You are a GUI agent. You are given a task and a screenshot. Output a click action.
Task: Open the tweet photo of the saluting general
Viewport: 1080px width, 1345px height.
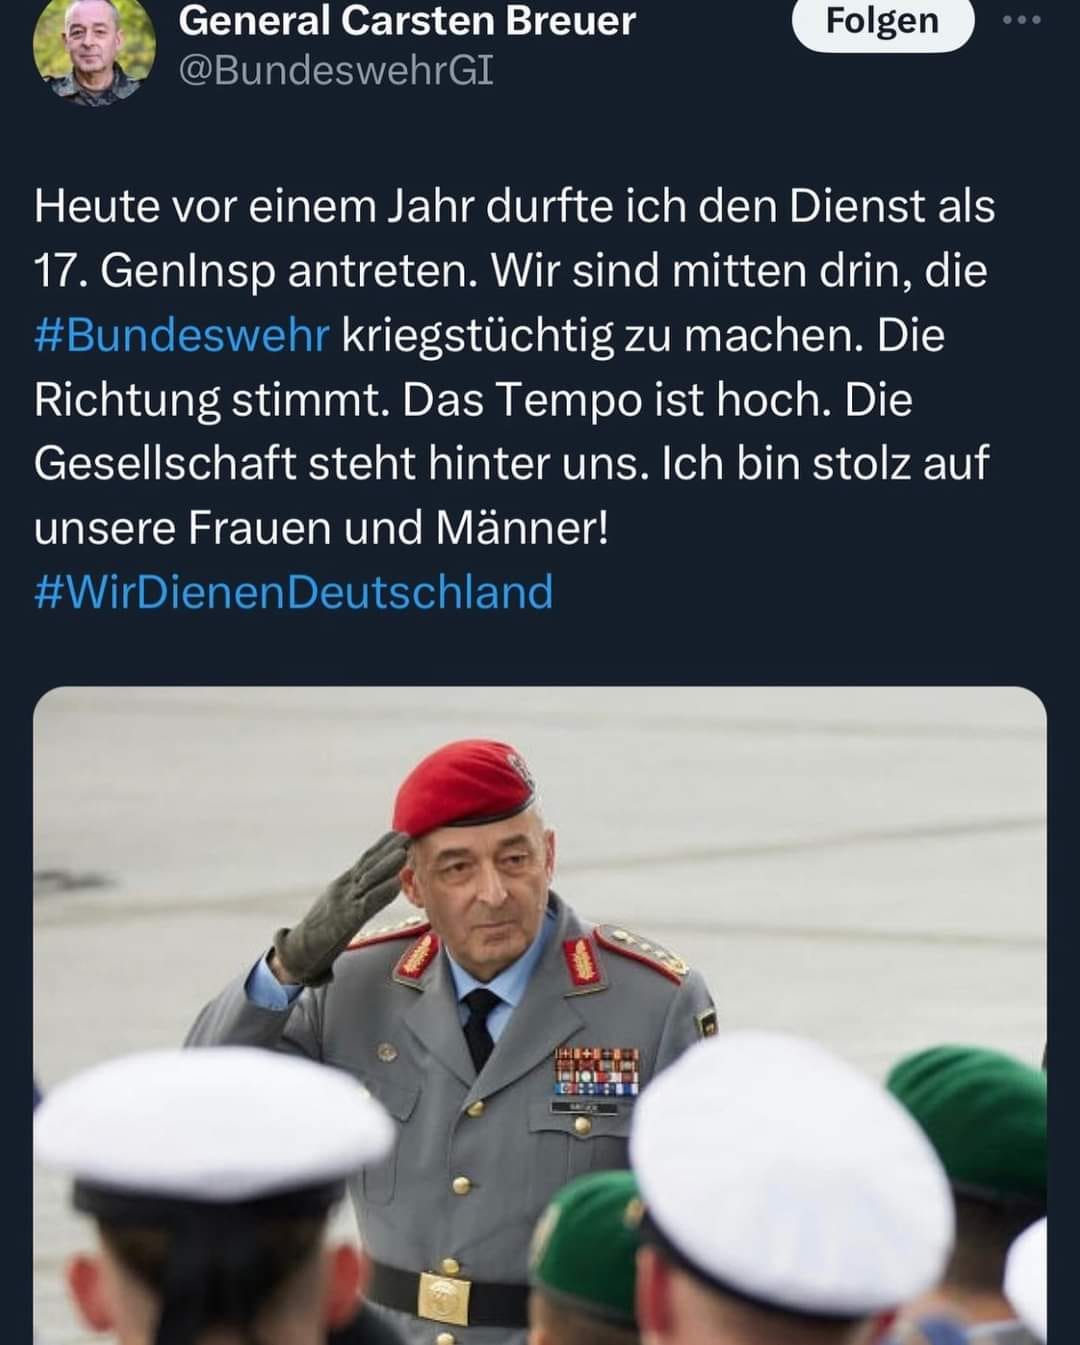540,1015
